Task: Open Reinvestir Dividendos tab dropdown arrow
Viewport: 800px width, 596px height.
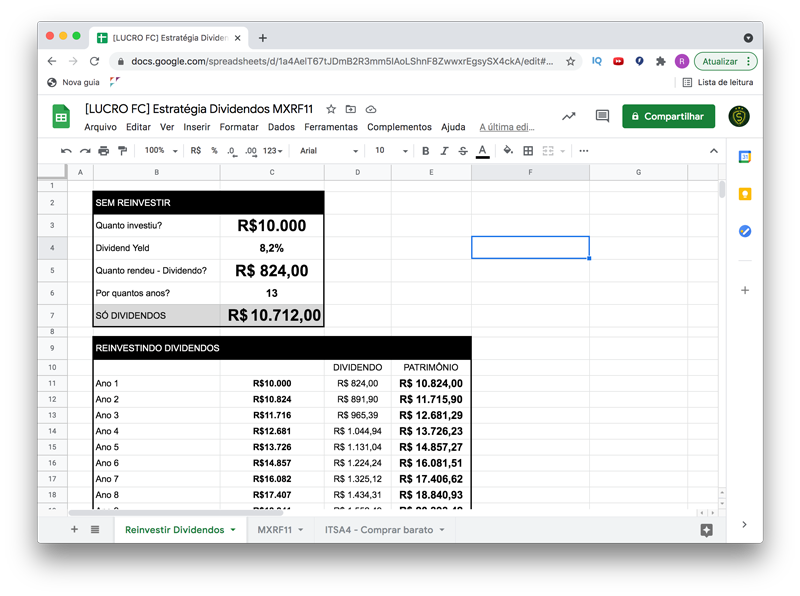Action: [233, 530]
